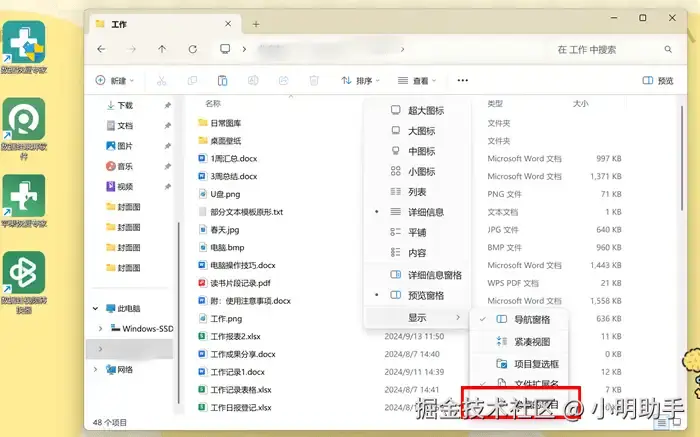Click the pin icon beside 下载
The height and width of the screenshot is (437, 700).
pyautogui.click(x=167, y=105)
